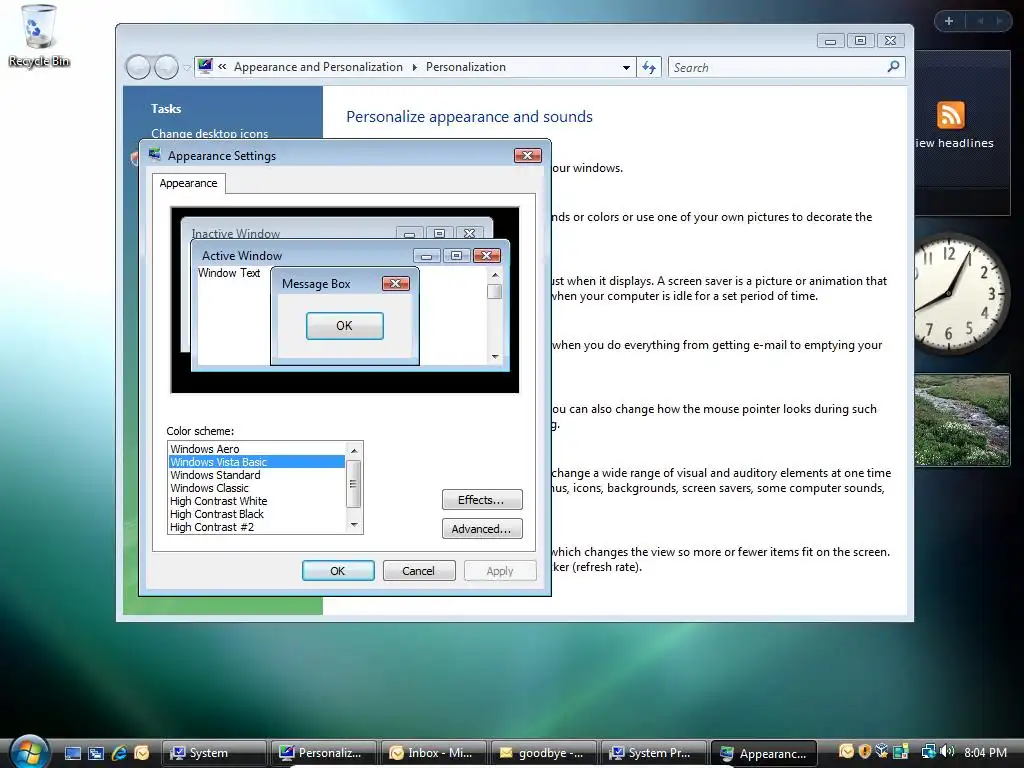Click the Refresh button in address bar
This screenshot has width=1024, height=768.
pos(648,67)
